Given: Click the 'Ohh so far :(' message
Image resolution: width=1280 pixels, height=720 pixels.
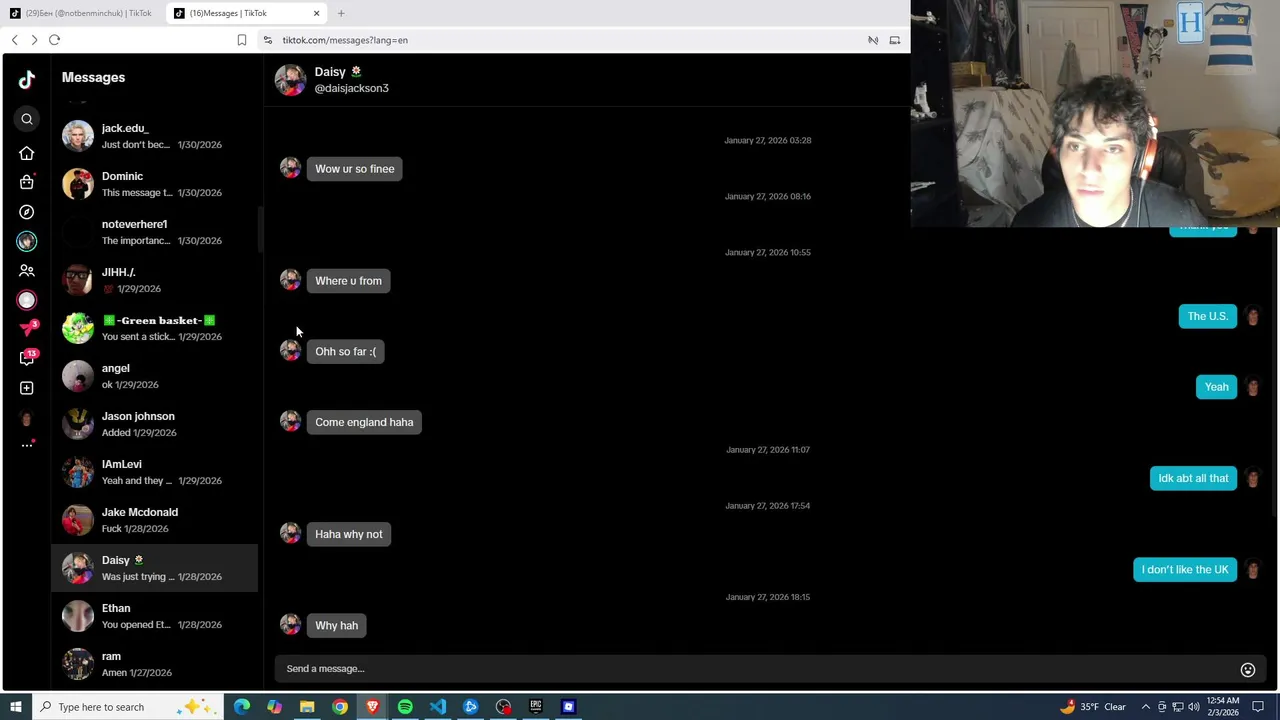Looking at the screenshot, I should (346, 352).
